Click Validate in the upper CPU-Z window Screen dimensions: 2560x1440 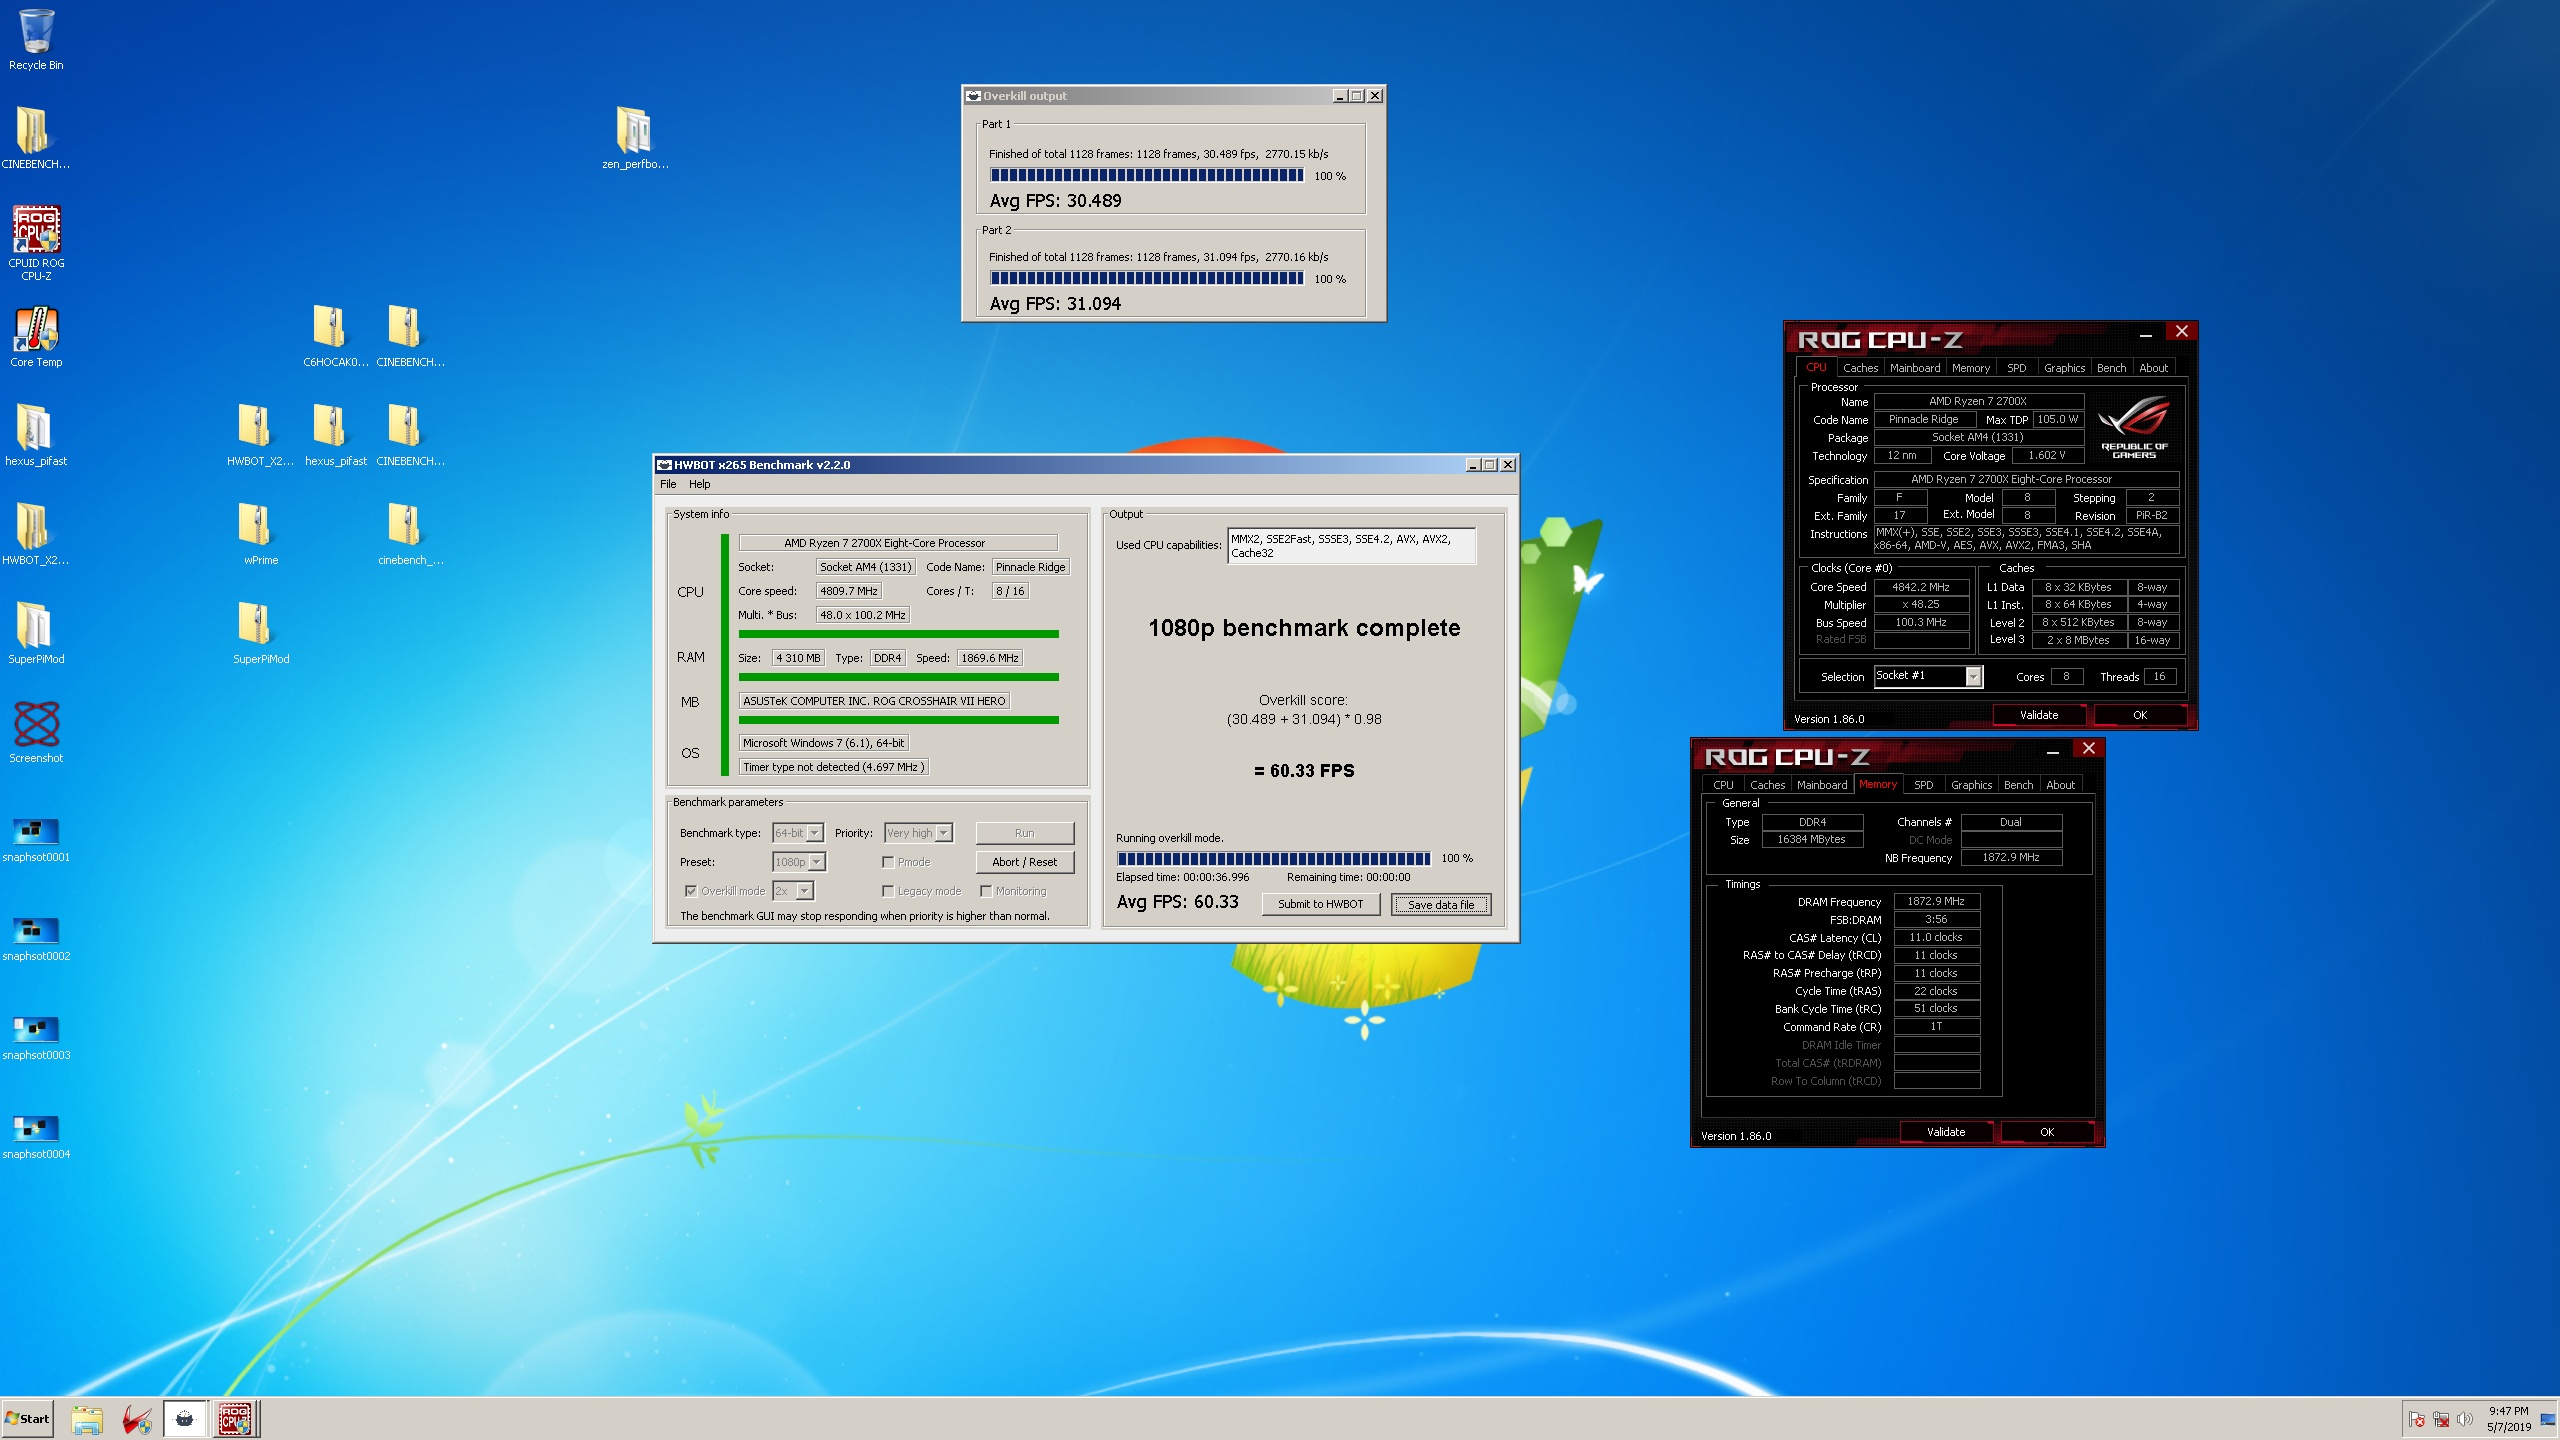click(2038, 715)
